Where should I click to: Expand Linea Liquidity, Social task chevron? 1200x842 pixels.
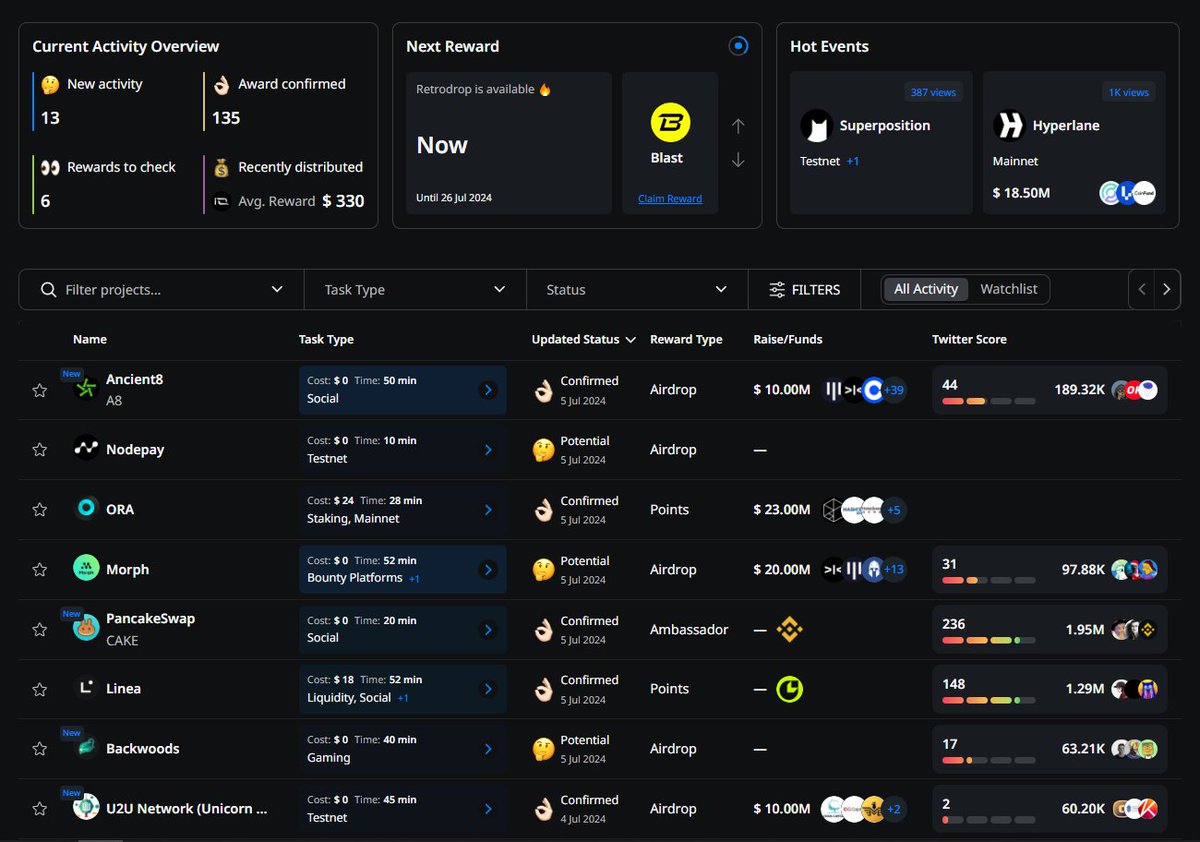(488, 689)
